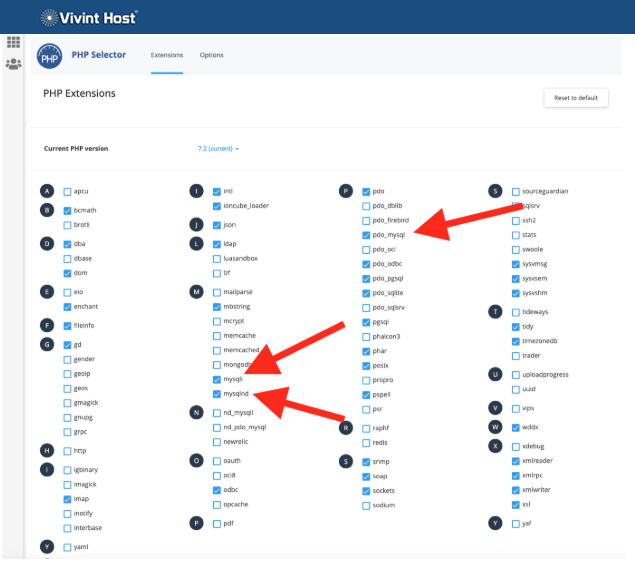Uncheck the pdo_mysql extension
This screenshot has height=566, width=635.
(x=366, y=234)
